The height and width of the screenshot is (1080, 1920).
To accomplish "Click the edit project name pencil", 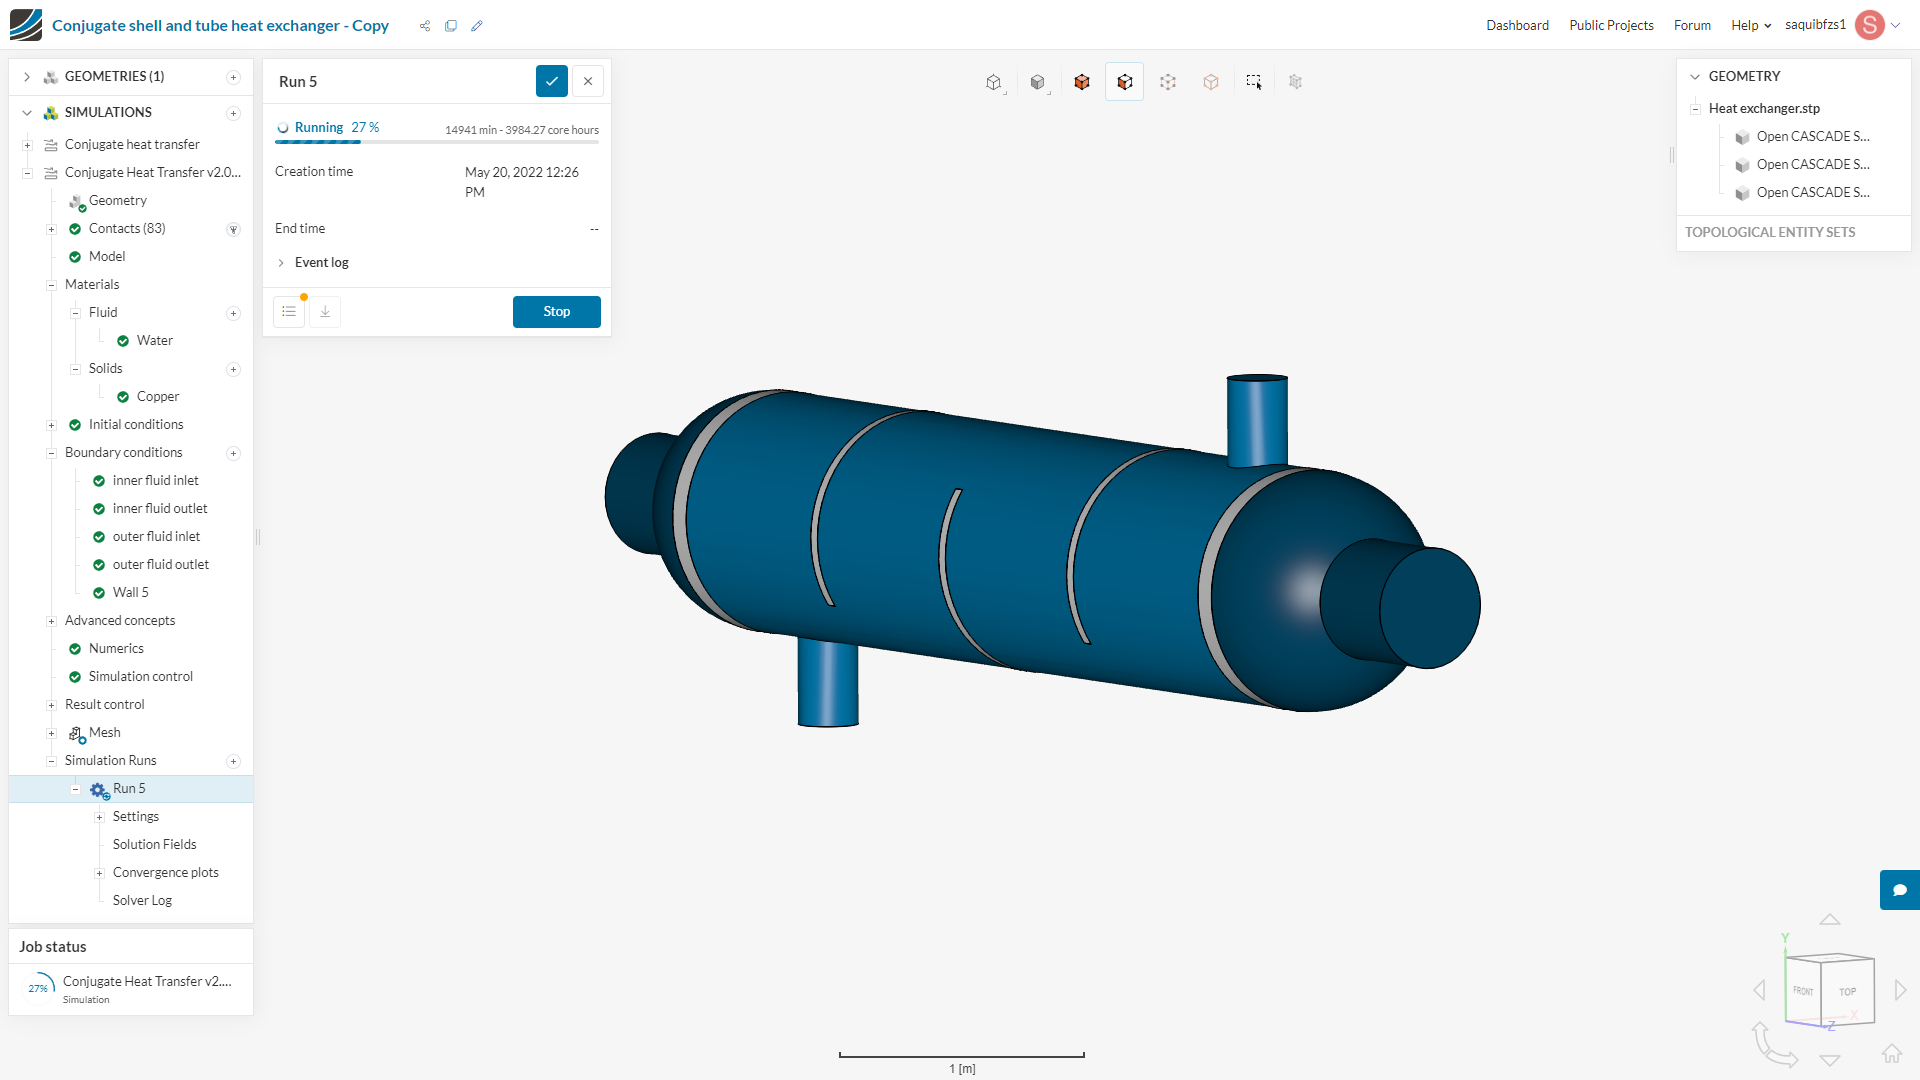I will pyautogui.click(x=477, y=26).
